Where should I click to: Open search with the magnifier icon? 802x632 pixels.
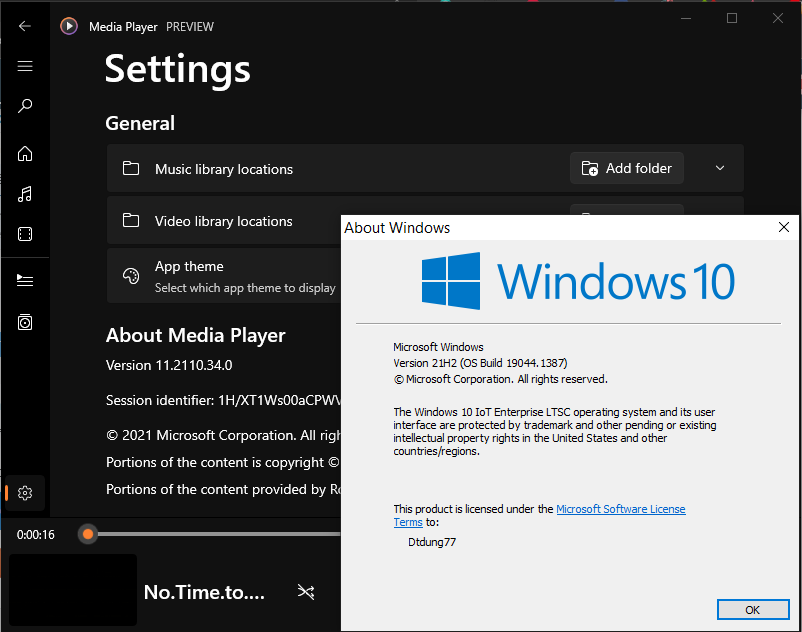coord(25,106)
